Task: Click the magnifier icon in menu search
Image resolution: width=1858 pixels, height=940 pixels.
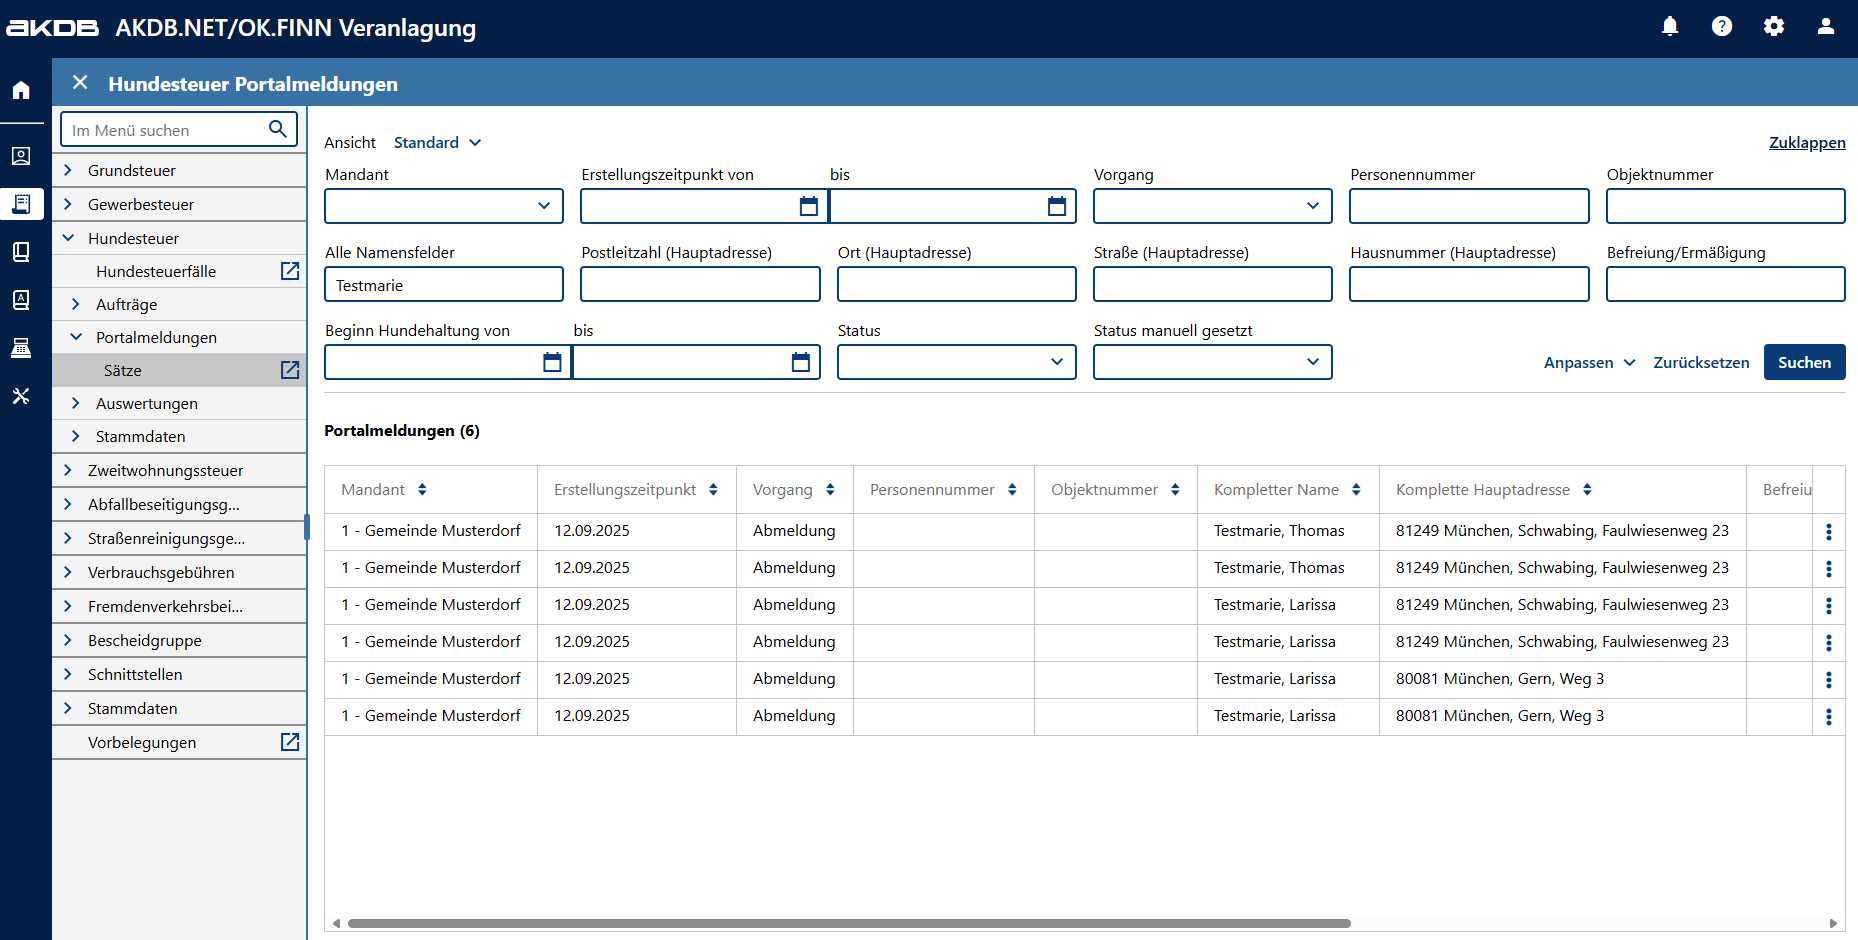Action: pos(278,129)
